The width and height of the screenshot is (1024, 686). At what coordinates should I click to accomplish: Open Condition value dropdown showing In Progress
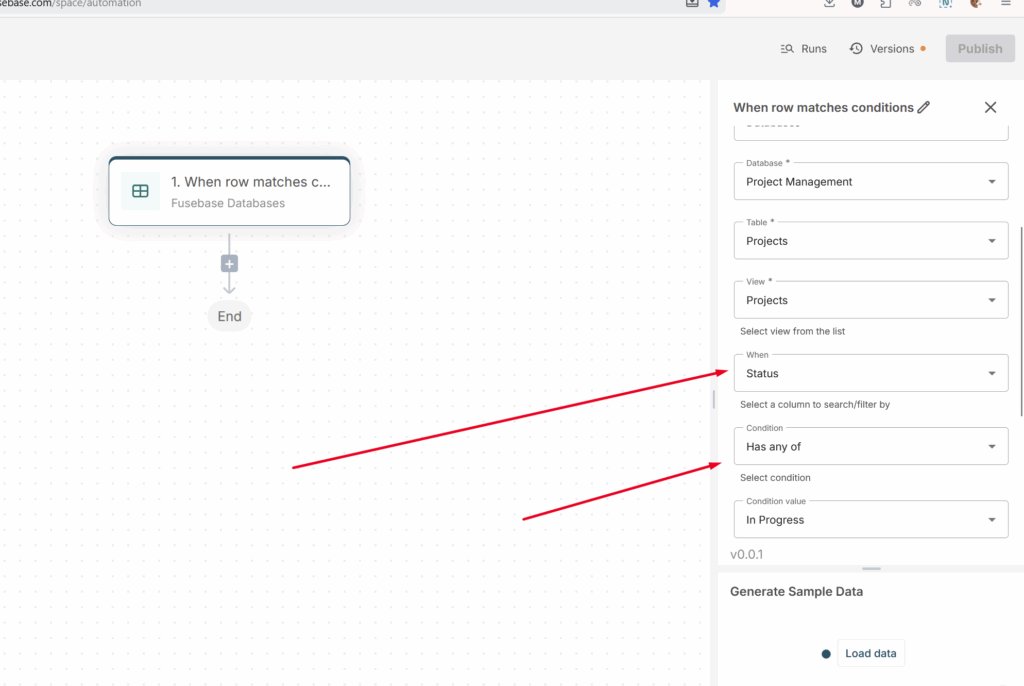(870, 520)
